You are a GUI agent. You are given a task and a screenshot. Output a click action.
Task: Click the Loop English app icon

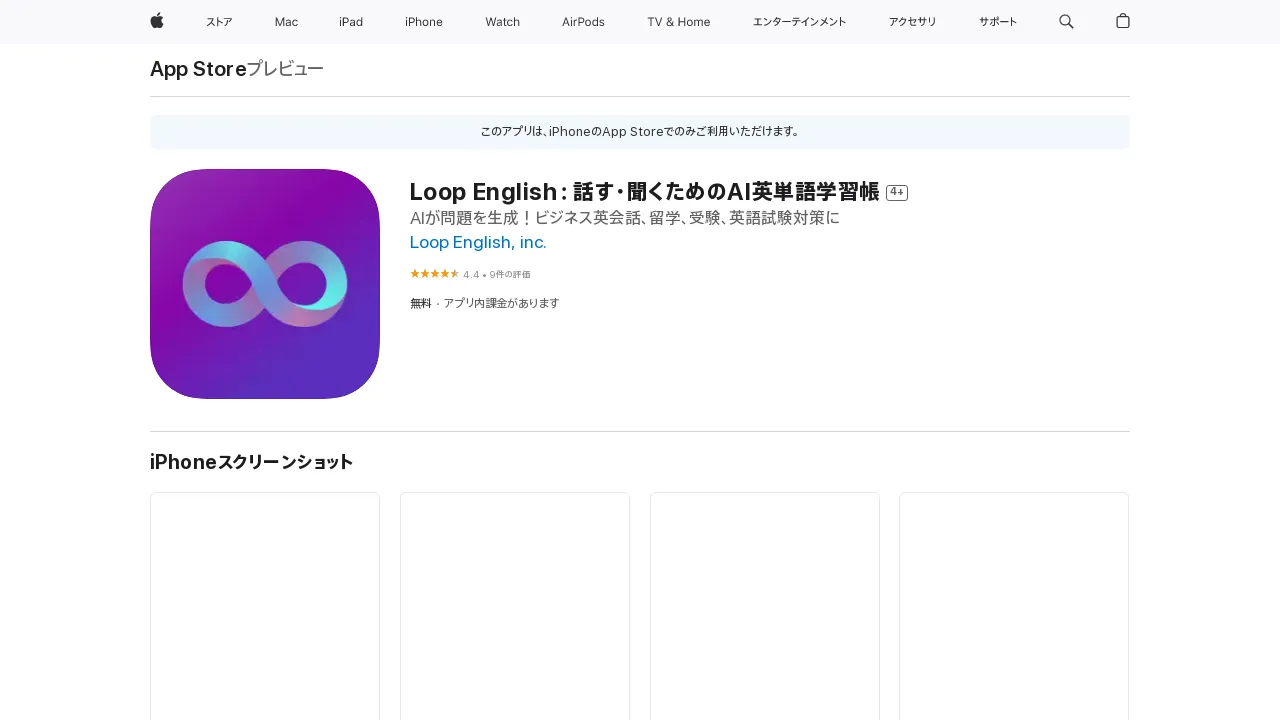[x=264, y=284]
